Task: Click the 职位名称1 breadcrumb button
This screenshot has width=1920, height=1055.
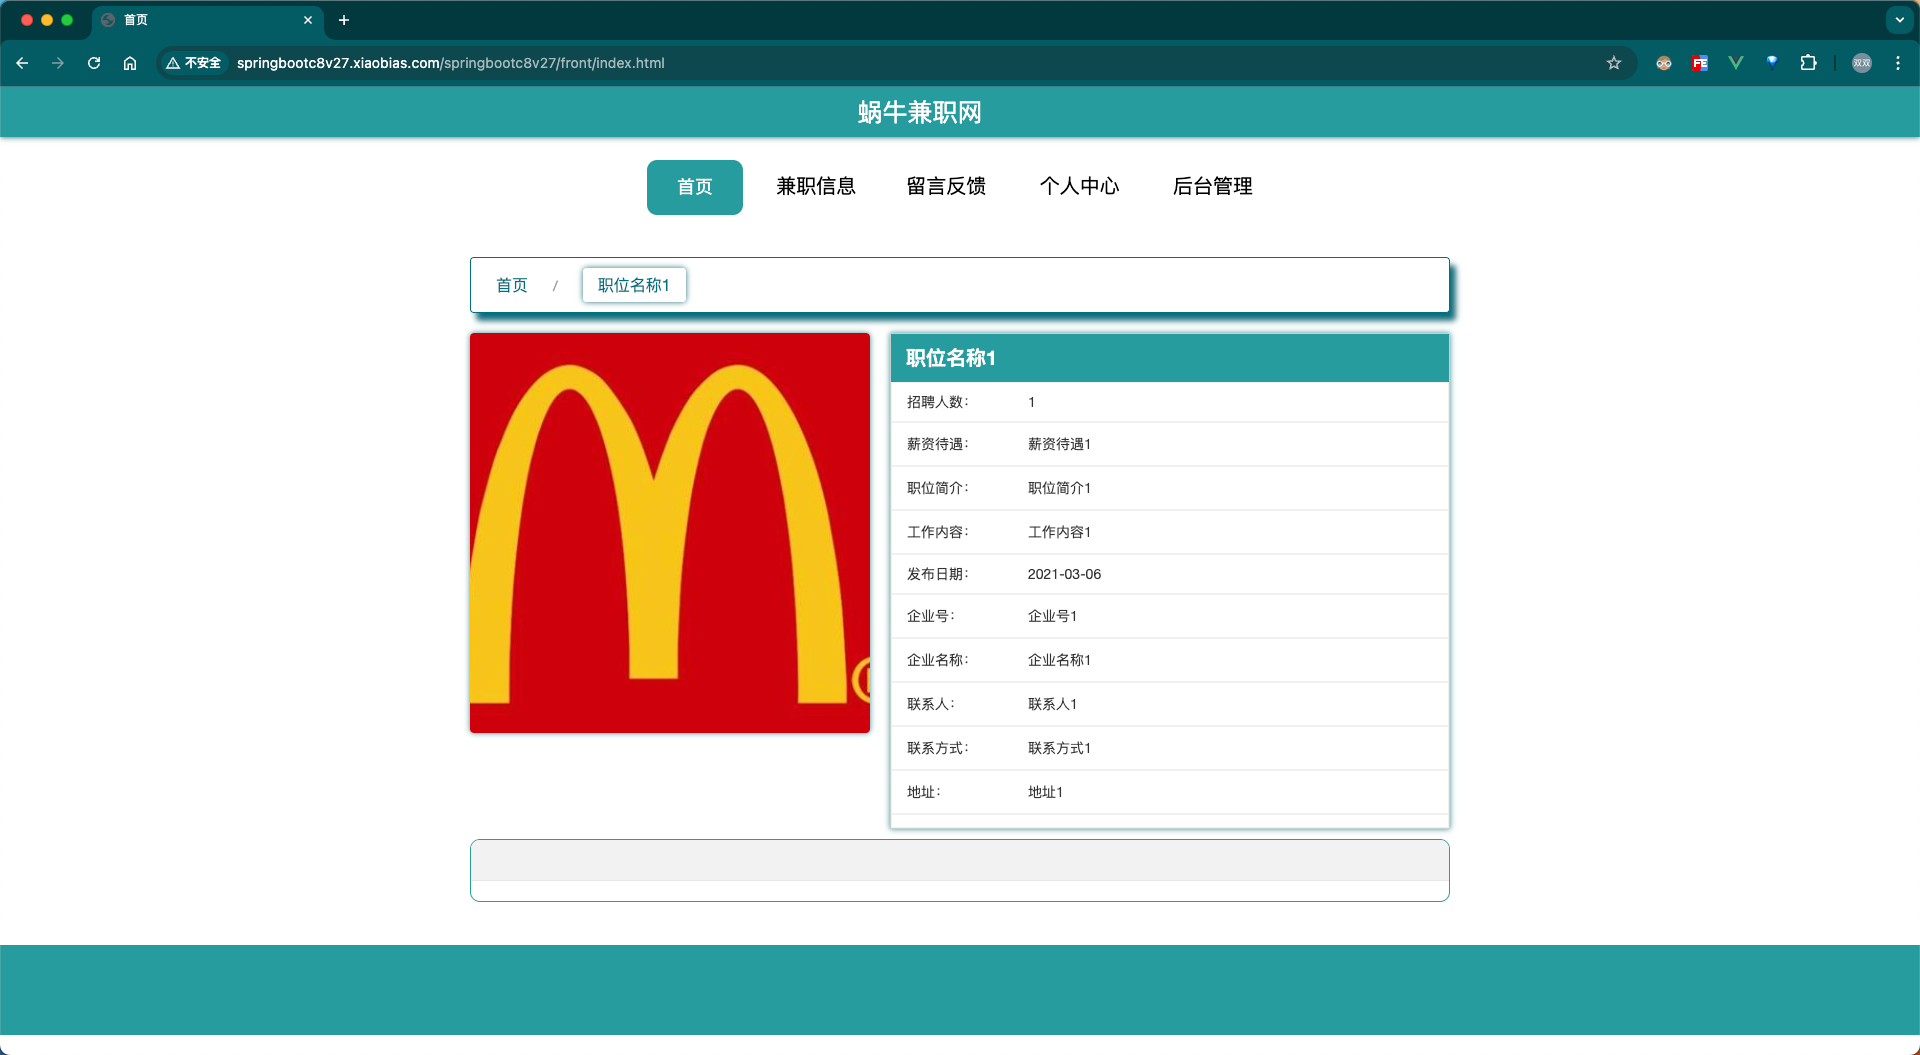Action: (634, 285)
